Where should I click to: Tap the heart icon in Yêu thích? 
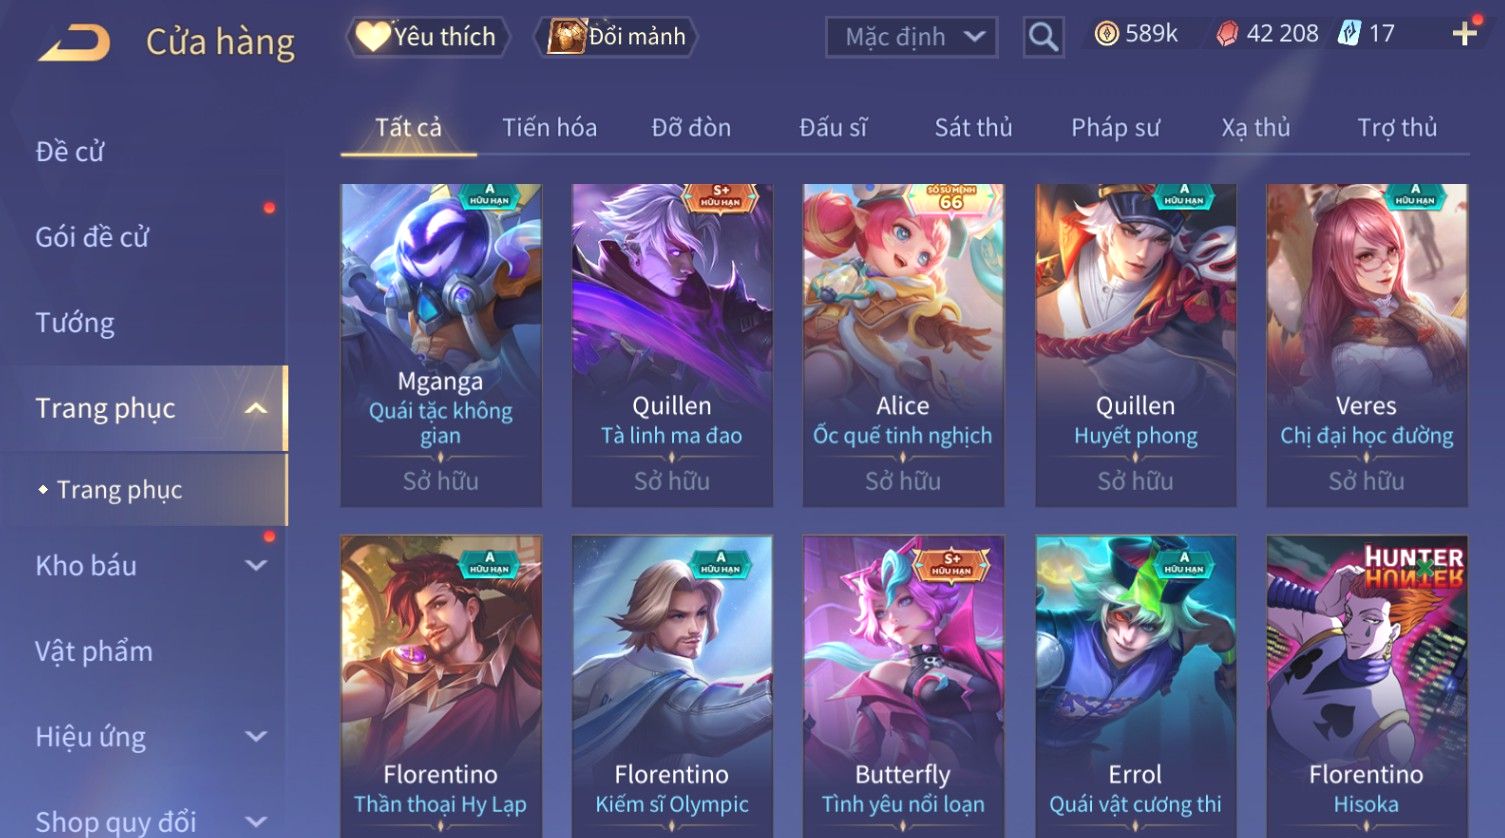click(373, 37)
